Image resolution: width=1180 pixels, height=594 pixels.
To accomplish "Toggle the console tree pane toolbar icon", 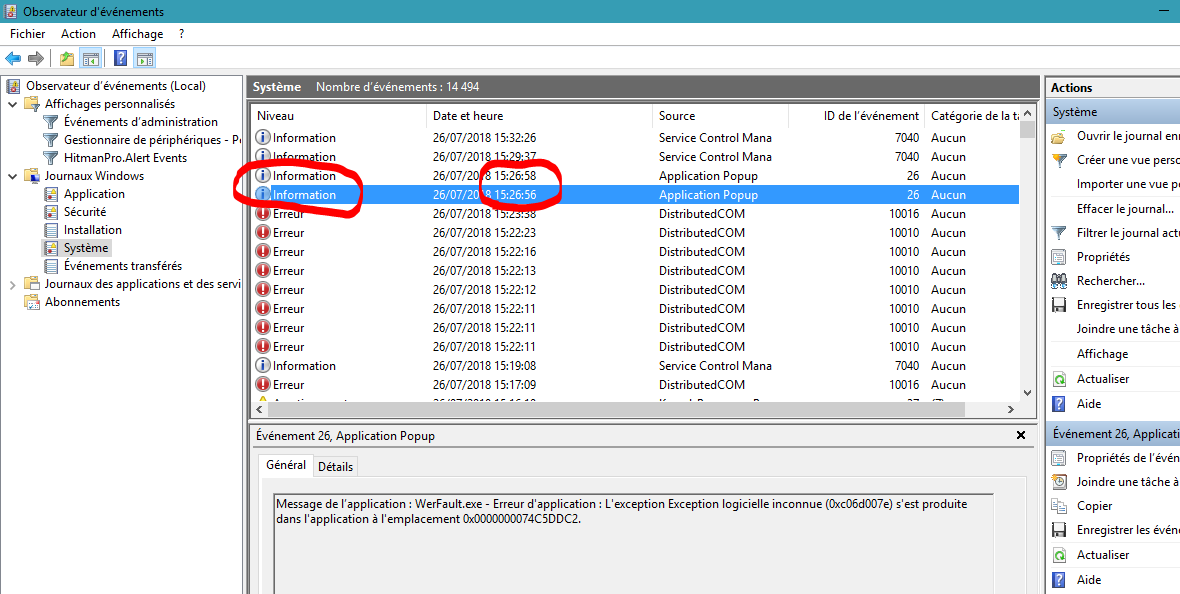I will point(91,58).
